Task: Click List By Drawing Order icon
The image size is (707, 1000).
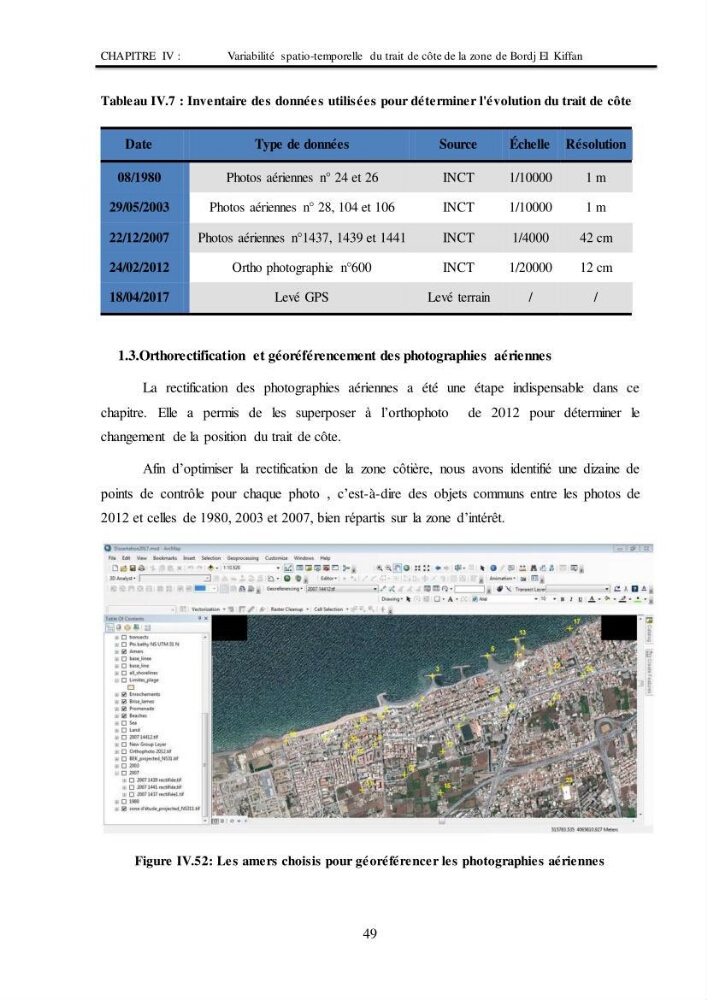Action: [110, 628]
